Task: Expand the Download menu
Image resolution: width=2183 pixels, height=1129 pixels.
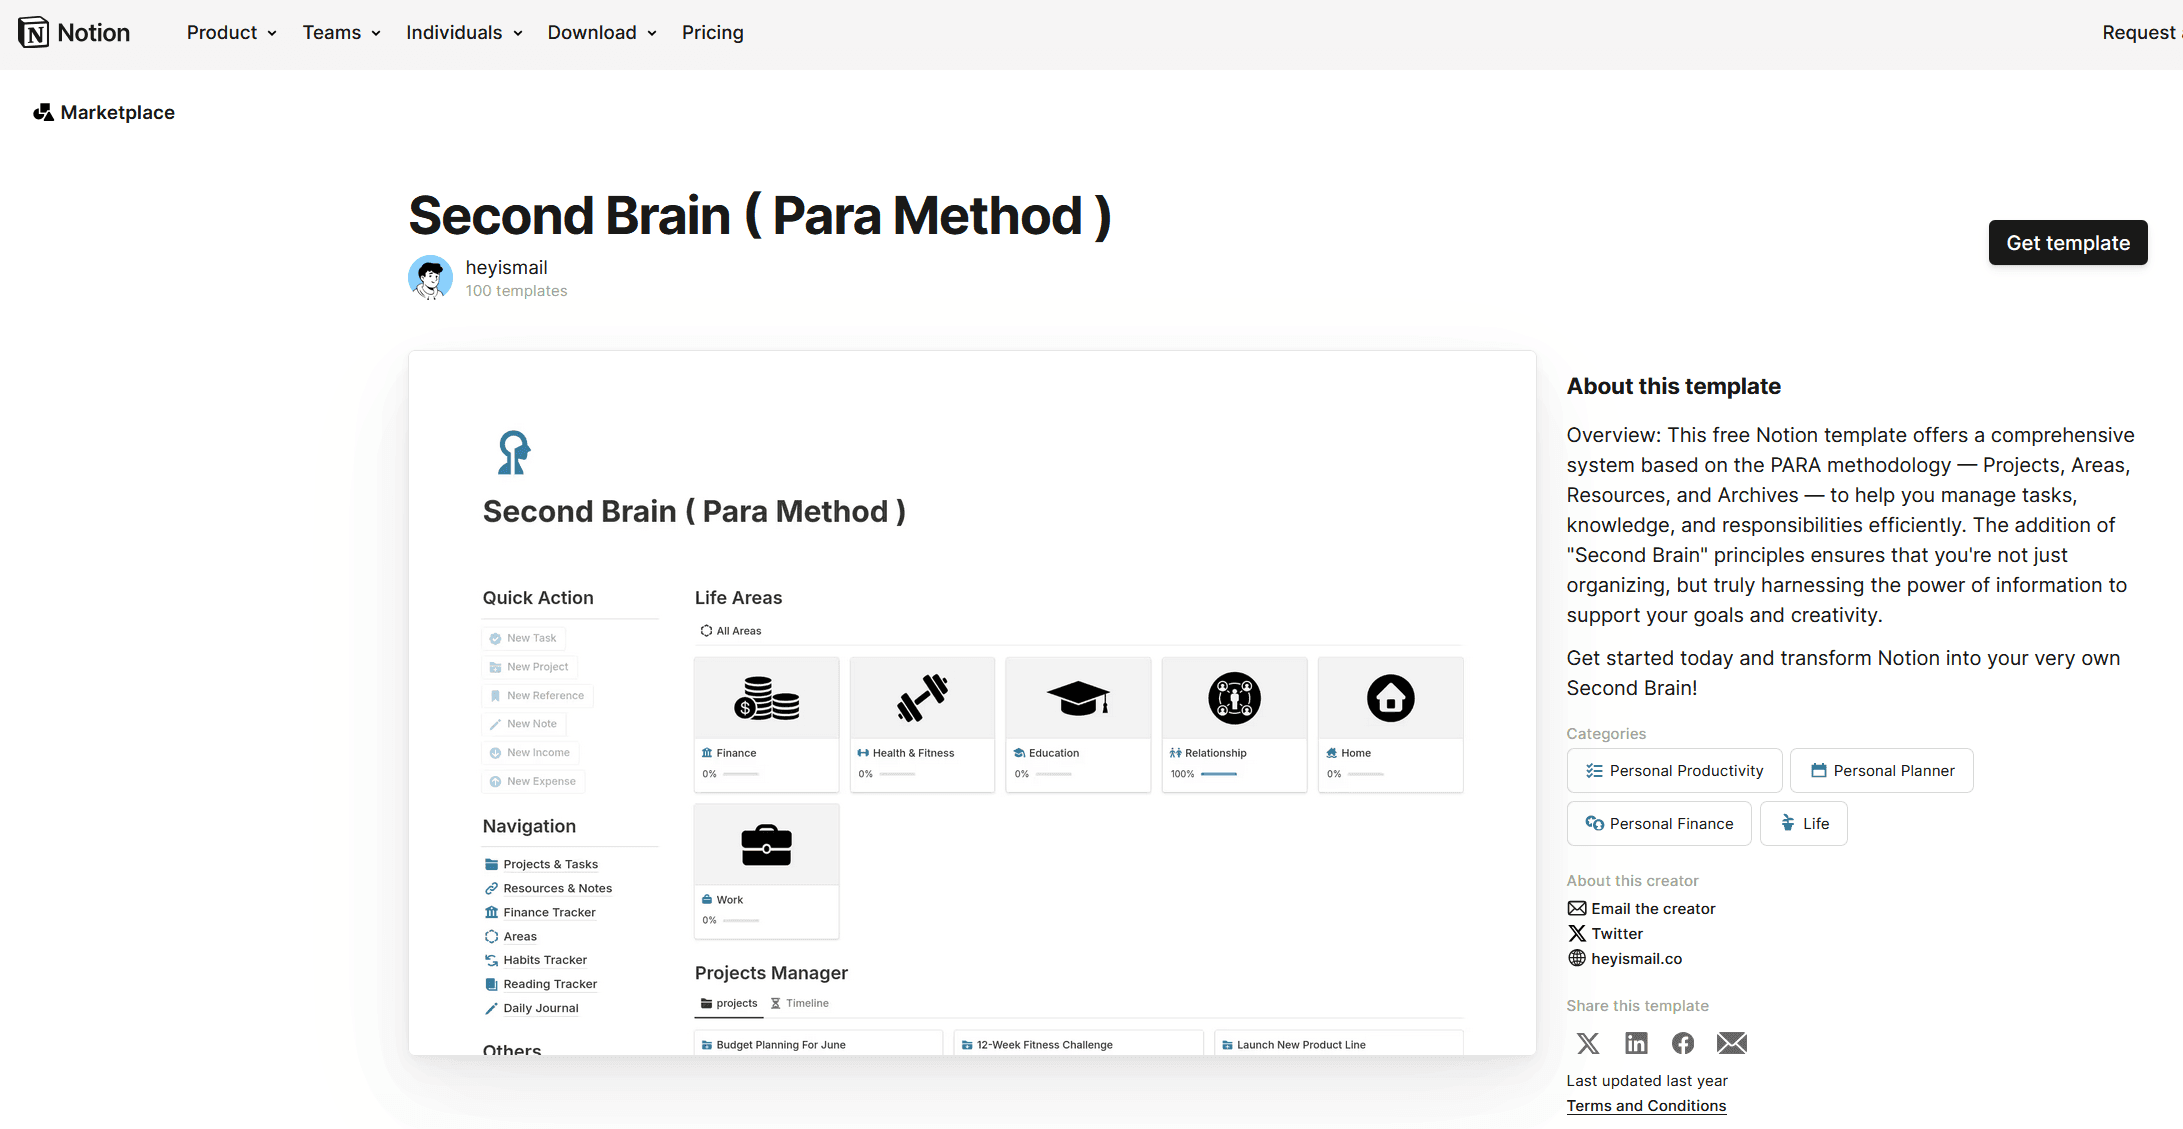Action: pyautogui.click(x=602, y=33)
